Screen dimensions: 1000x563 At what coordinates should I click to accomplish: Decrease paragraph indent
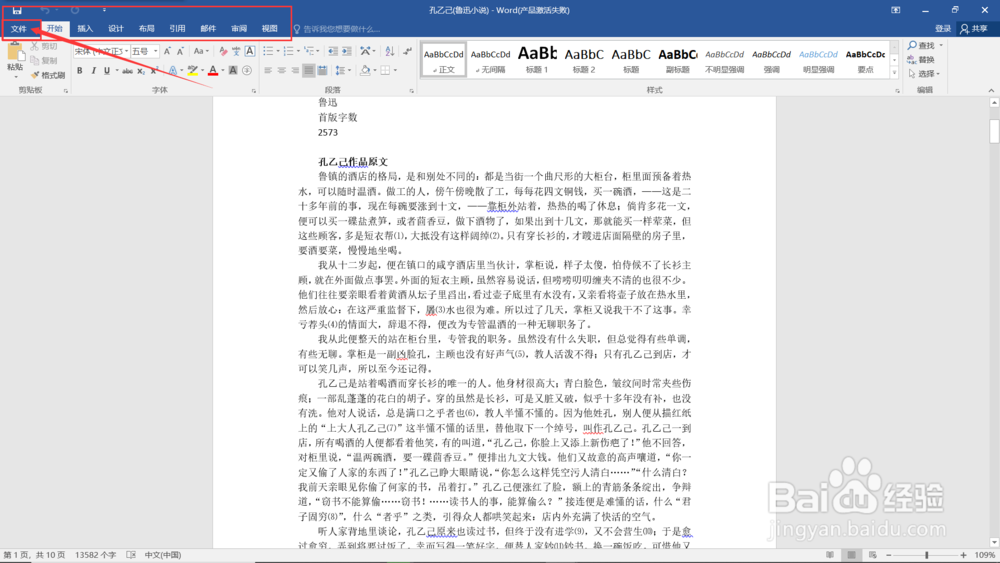point(332,51)
